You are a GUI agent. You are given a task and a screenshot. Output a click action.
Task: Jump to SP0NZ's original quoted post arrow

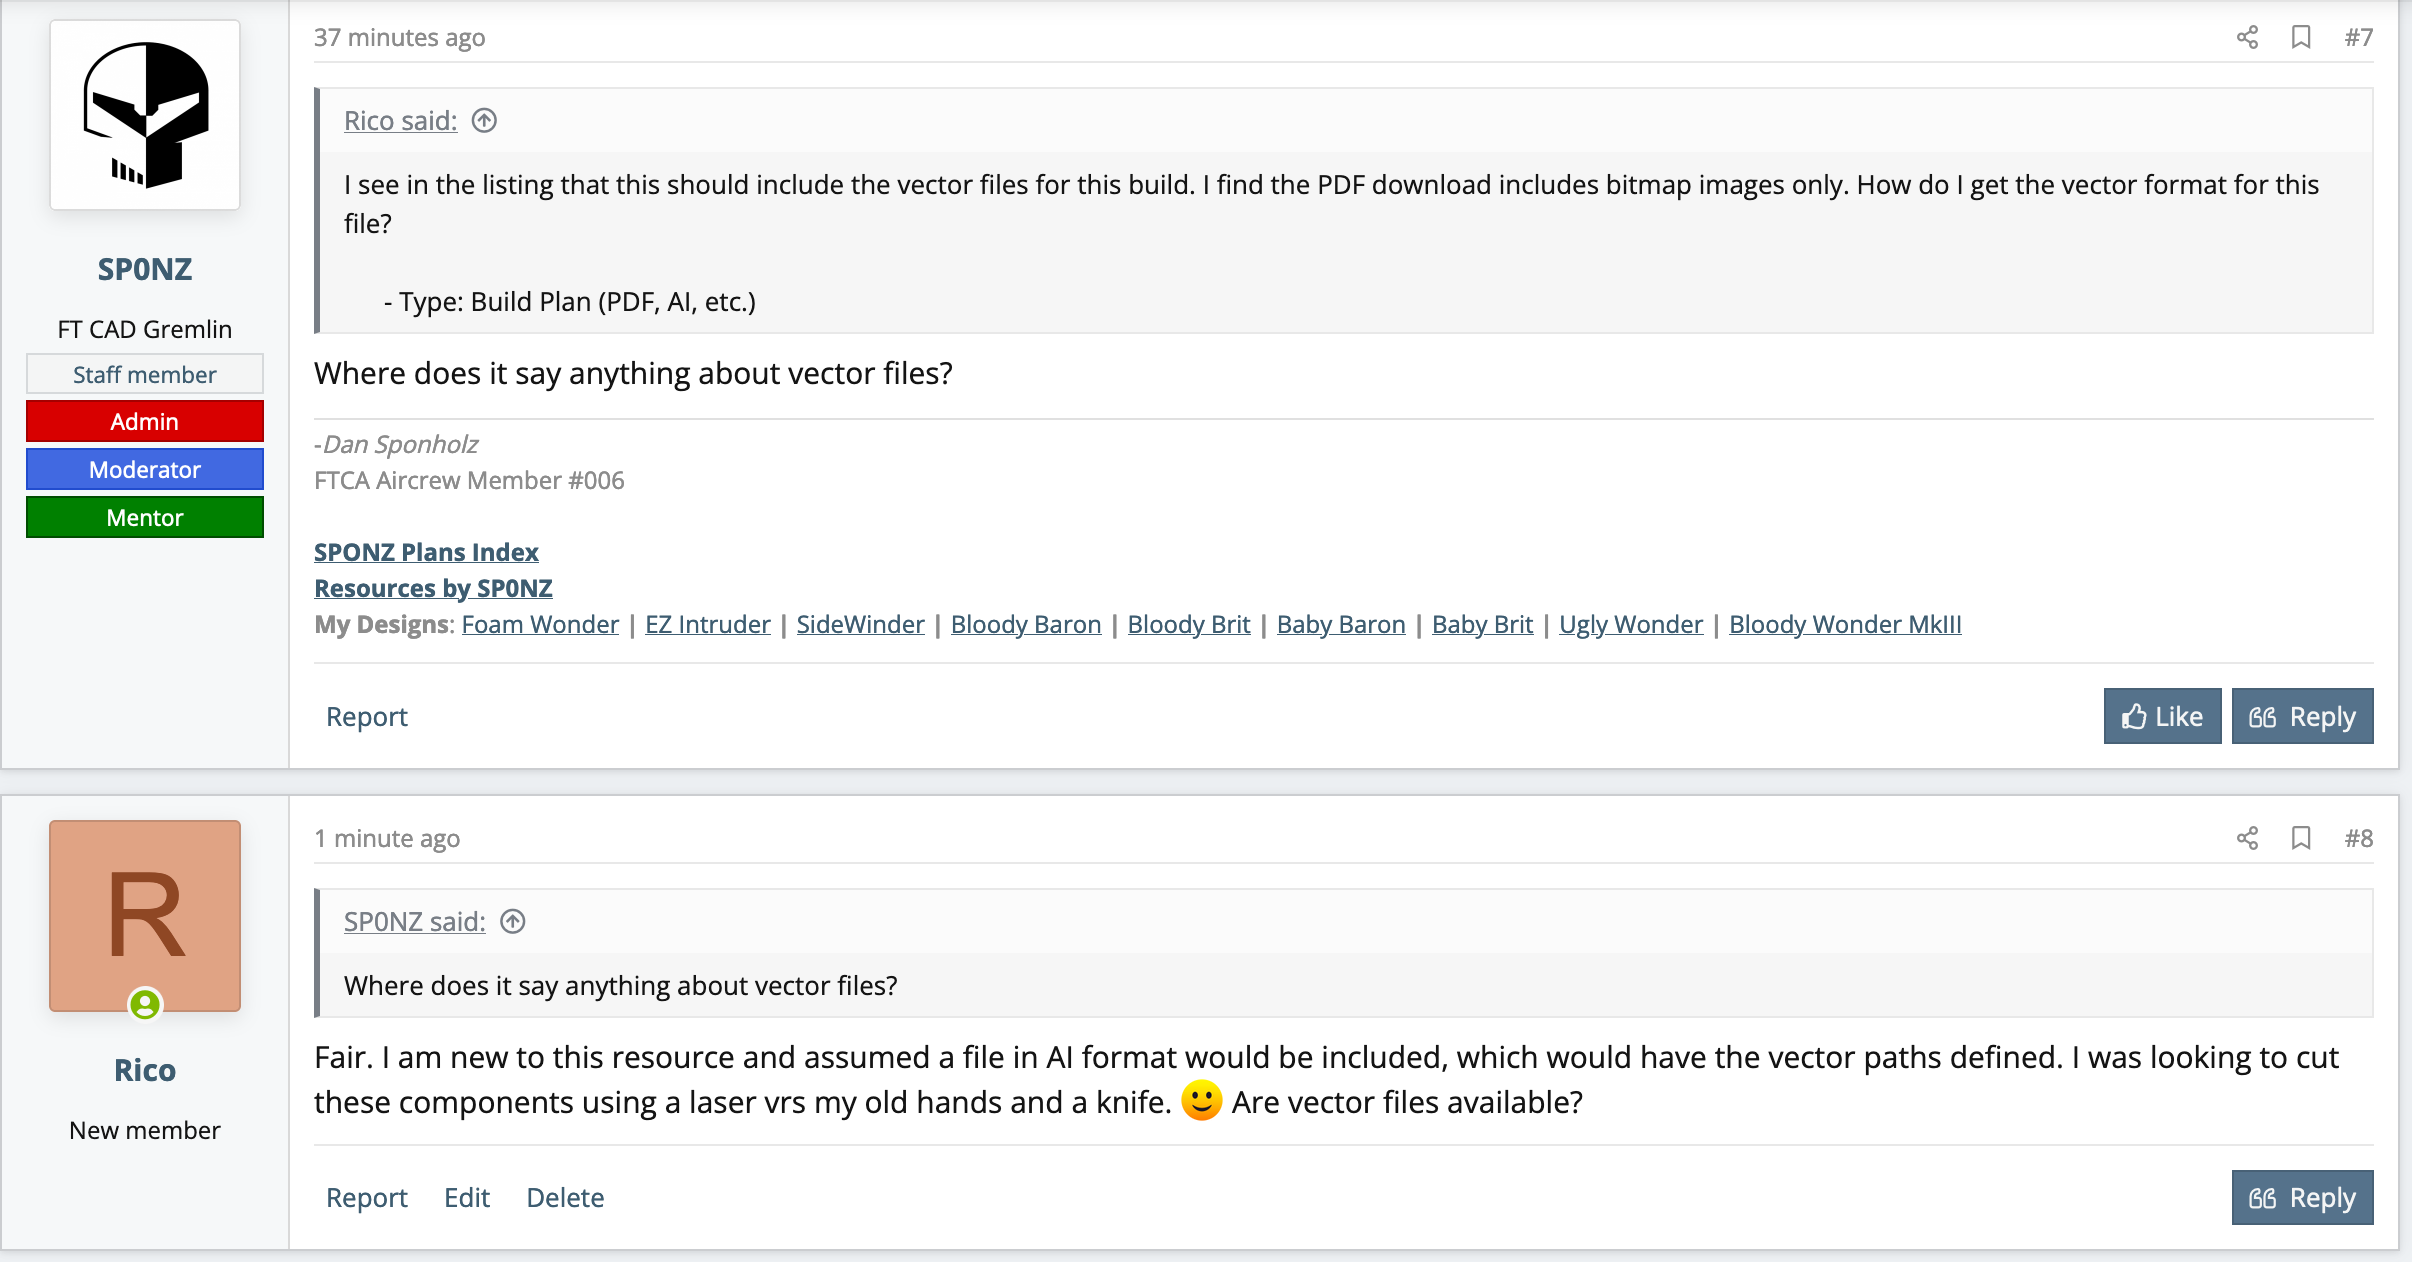tap(513, 921)
